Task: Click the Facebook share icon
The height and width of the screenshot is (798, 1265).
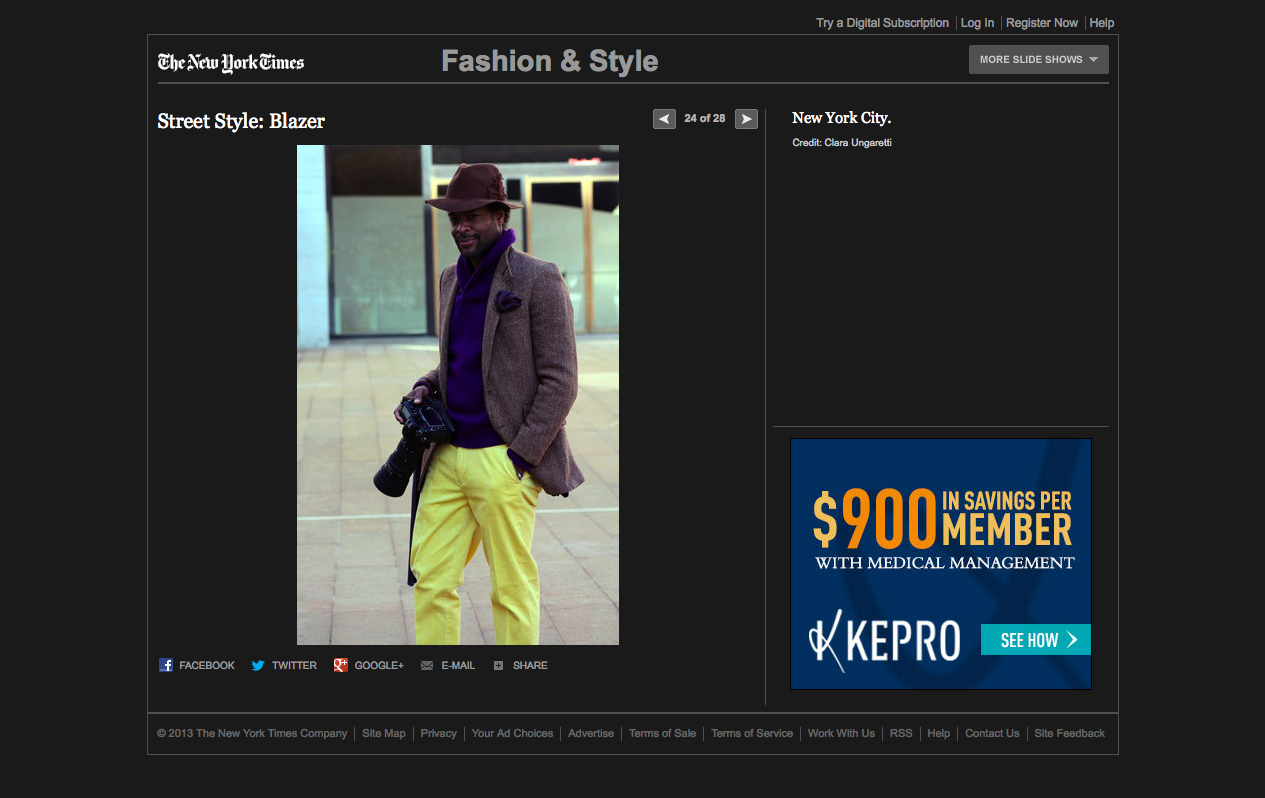Action: [x=166, y=665]
